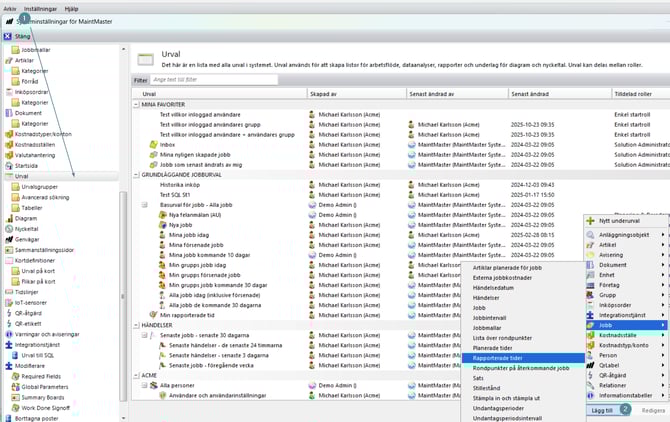This screenshot has height=422, width=670.
Task: Click the Inbox selection icon in list
Action: (152, 144)
